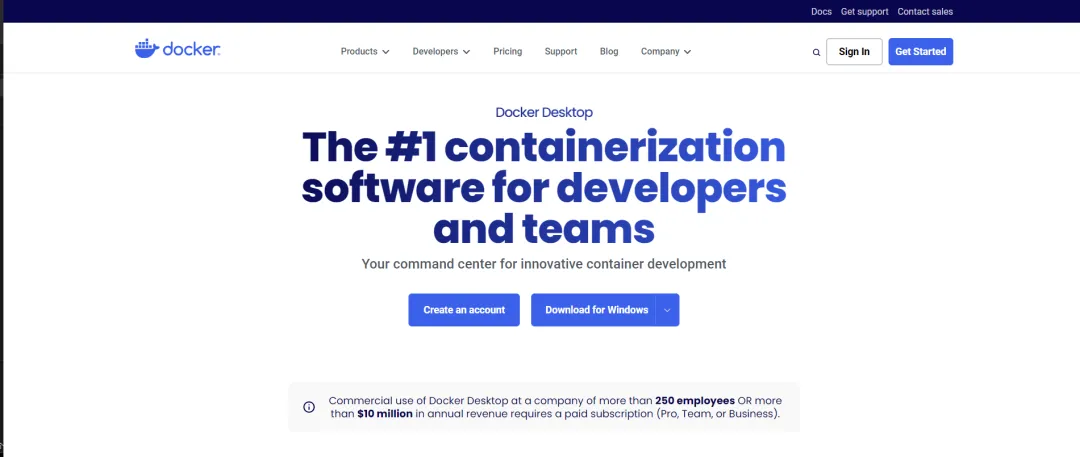This screenshot has height=457, width=1080.
Task: Click the Docker whale logo
Action: pyautogui.click(x=177, y=49)
